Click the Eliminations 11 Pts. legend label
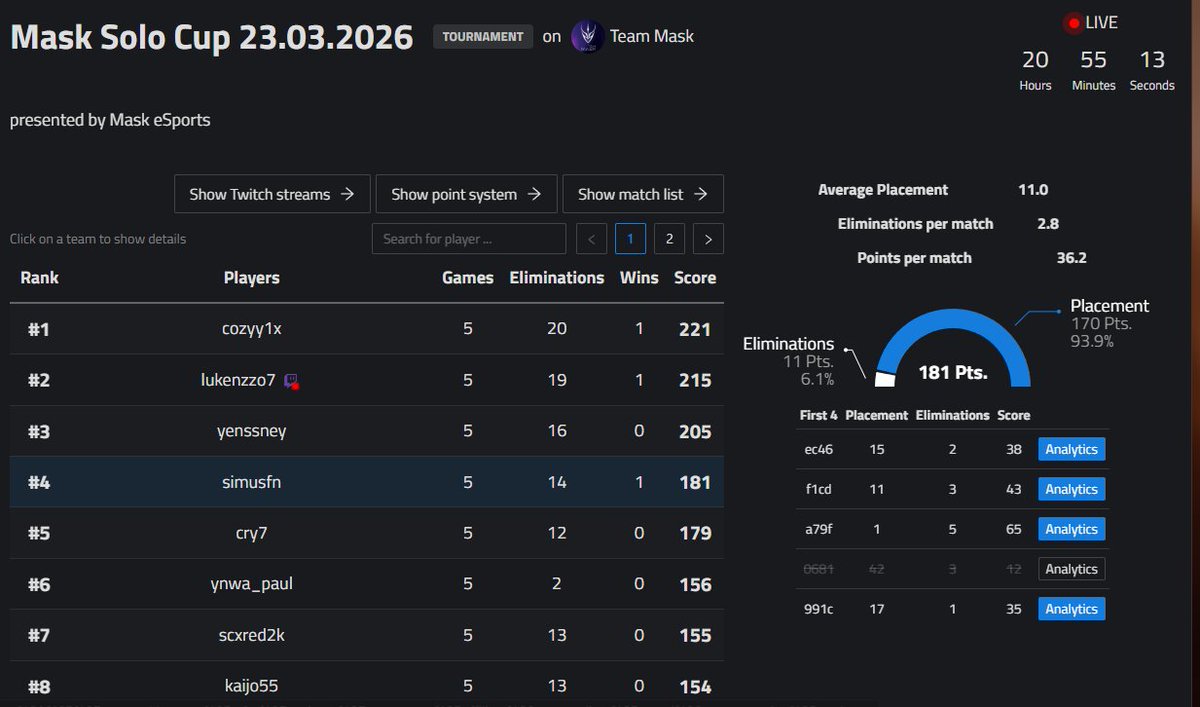 pyautogui.click(x=789, y=361)
